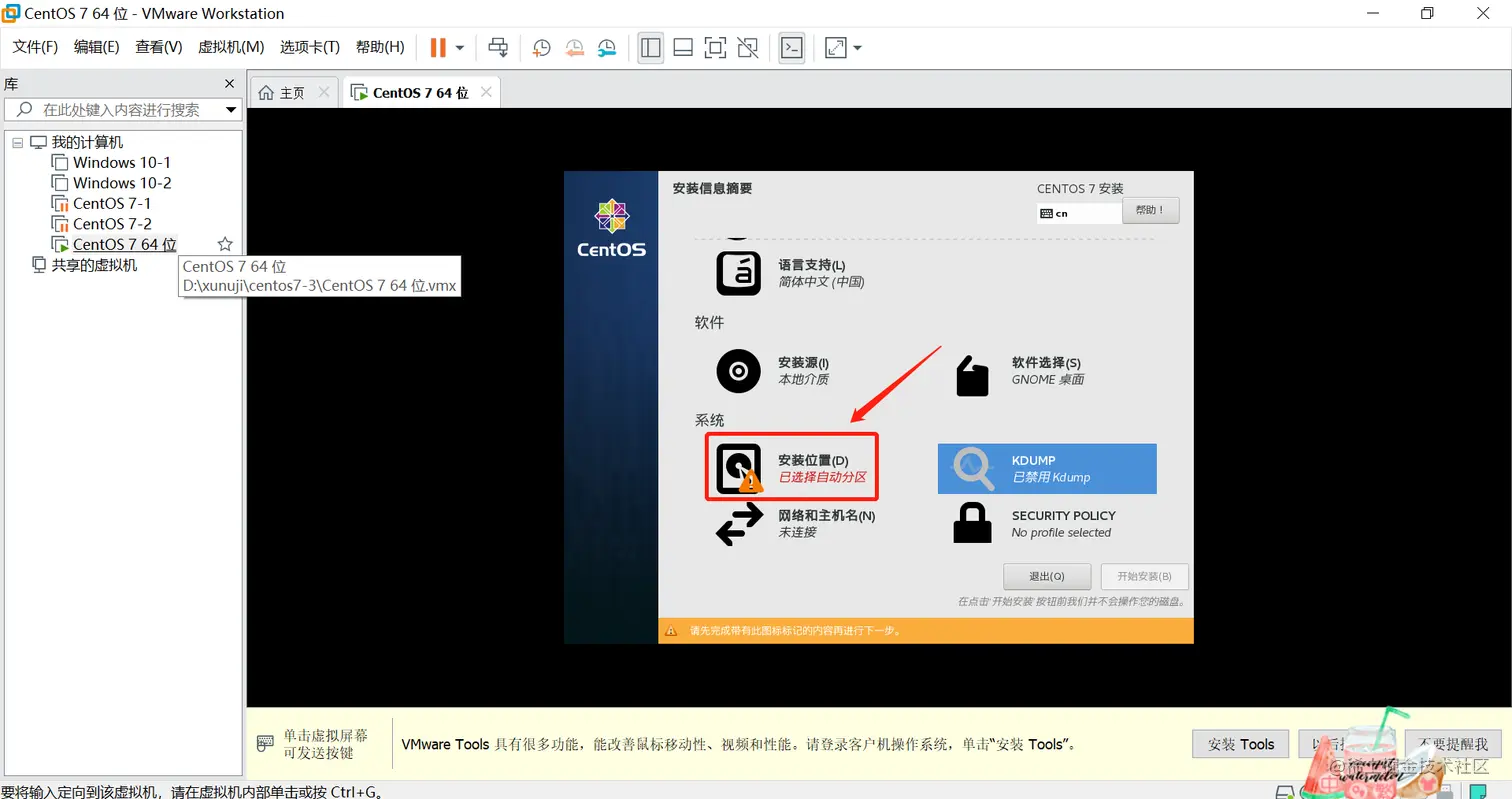Click the send Ctrl+Alt+Del toolbar icon

click(497, 47)
